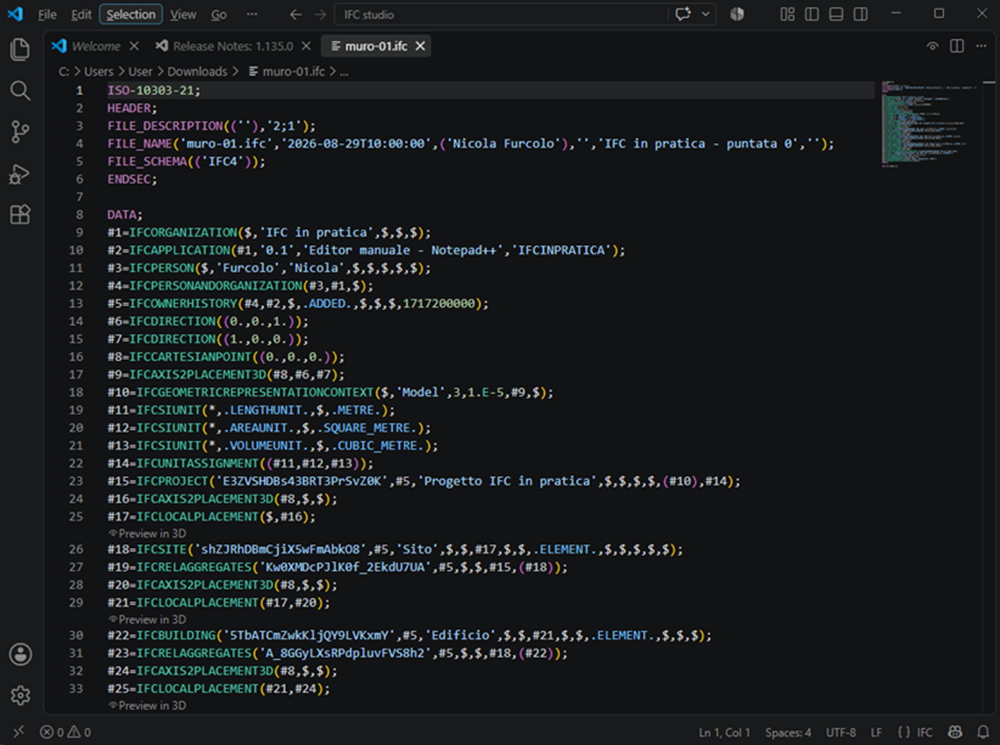This screenshot has height=745, width=1000.
Task: Switch to Release Notes: 1.135.0 tab
Action: click(233, 46)
